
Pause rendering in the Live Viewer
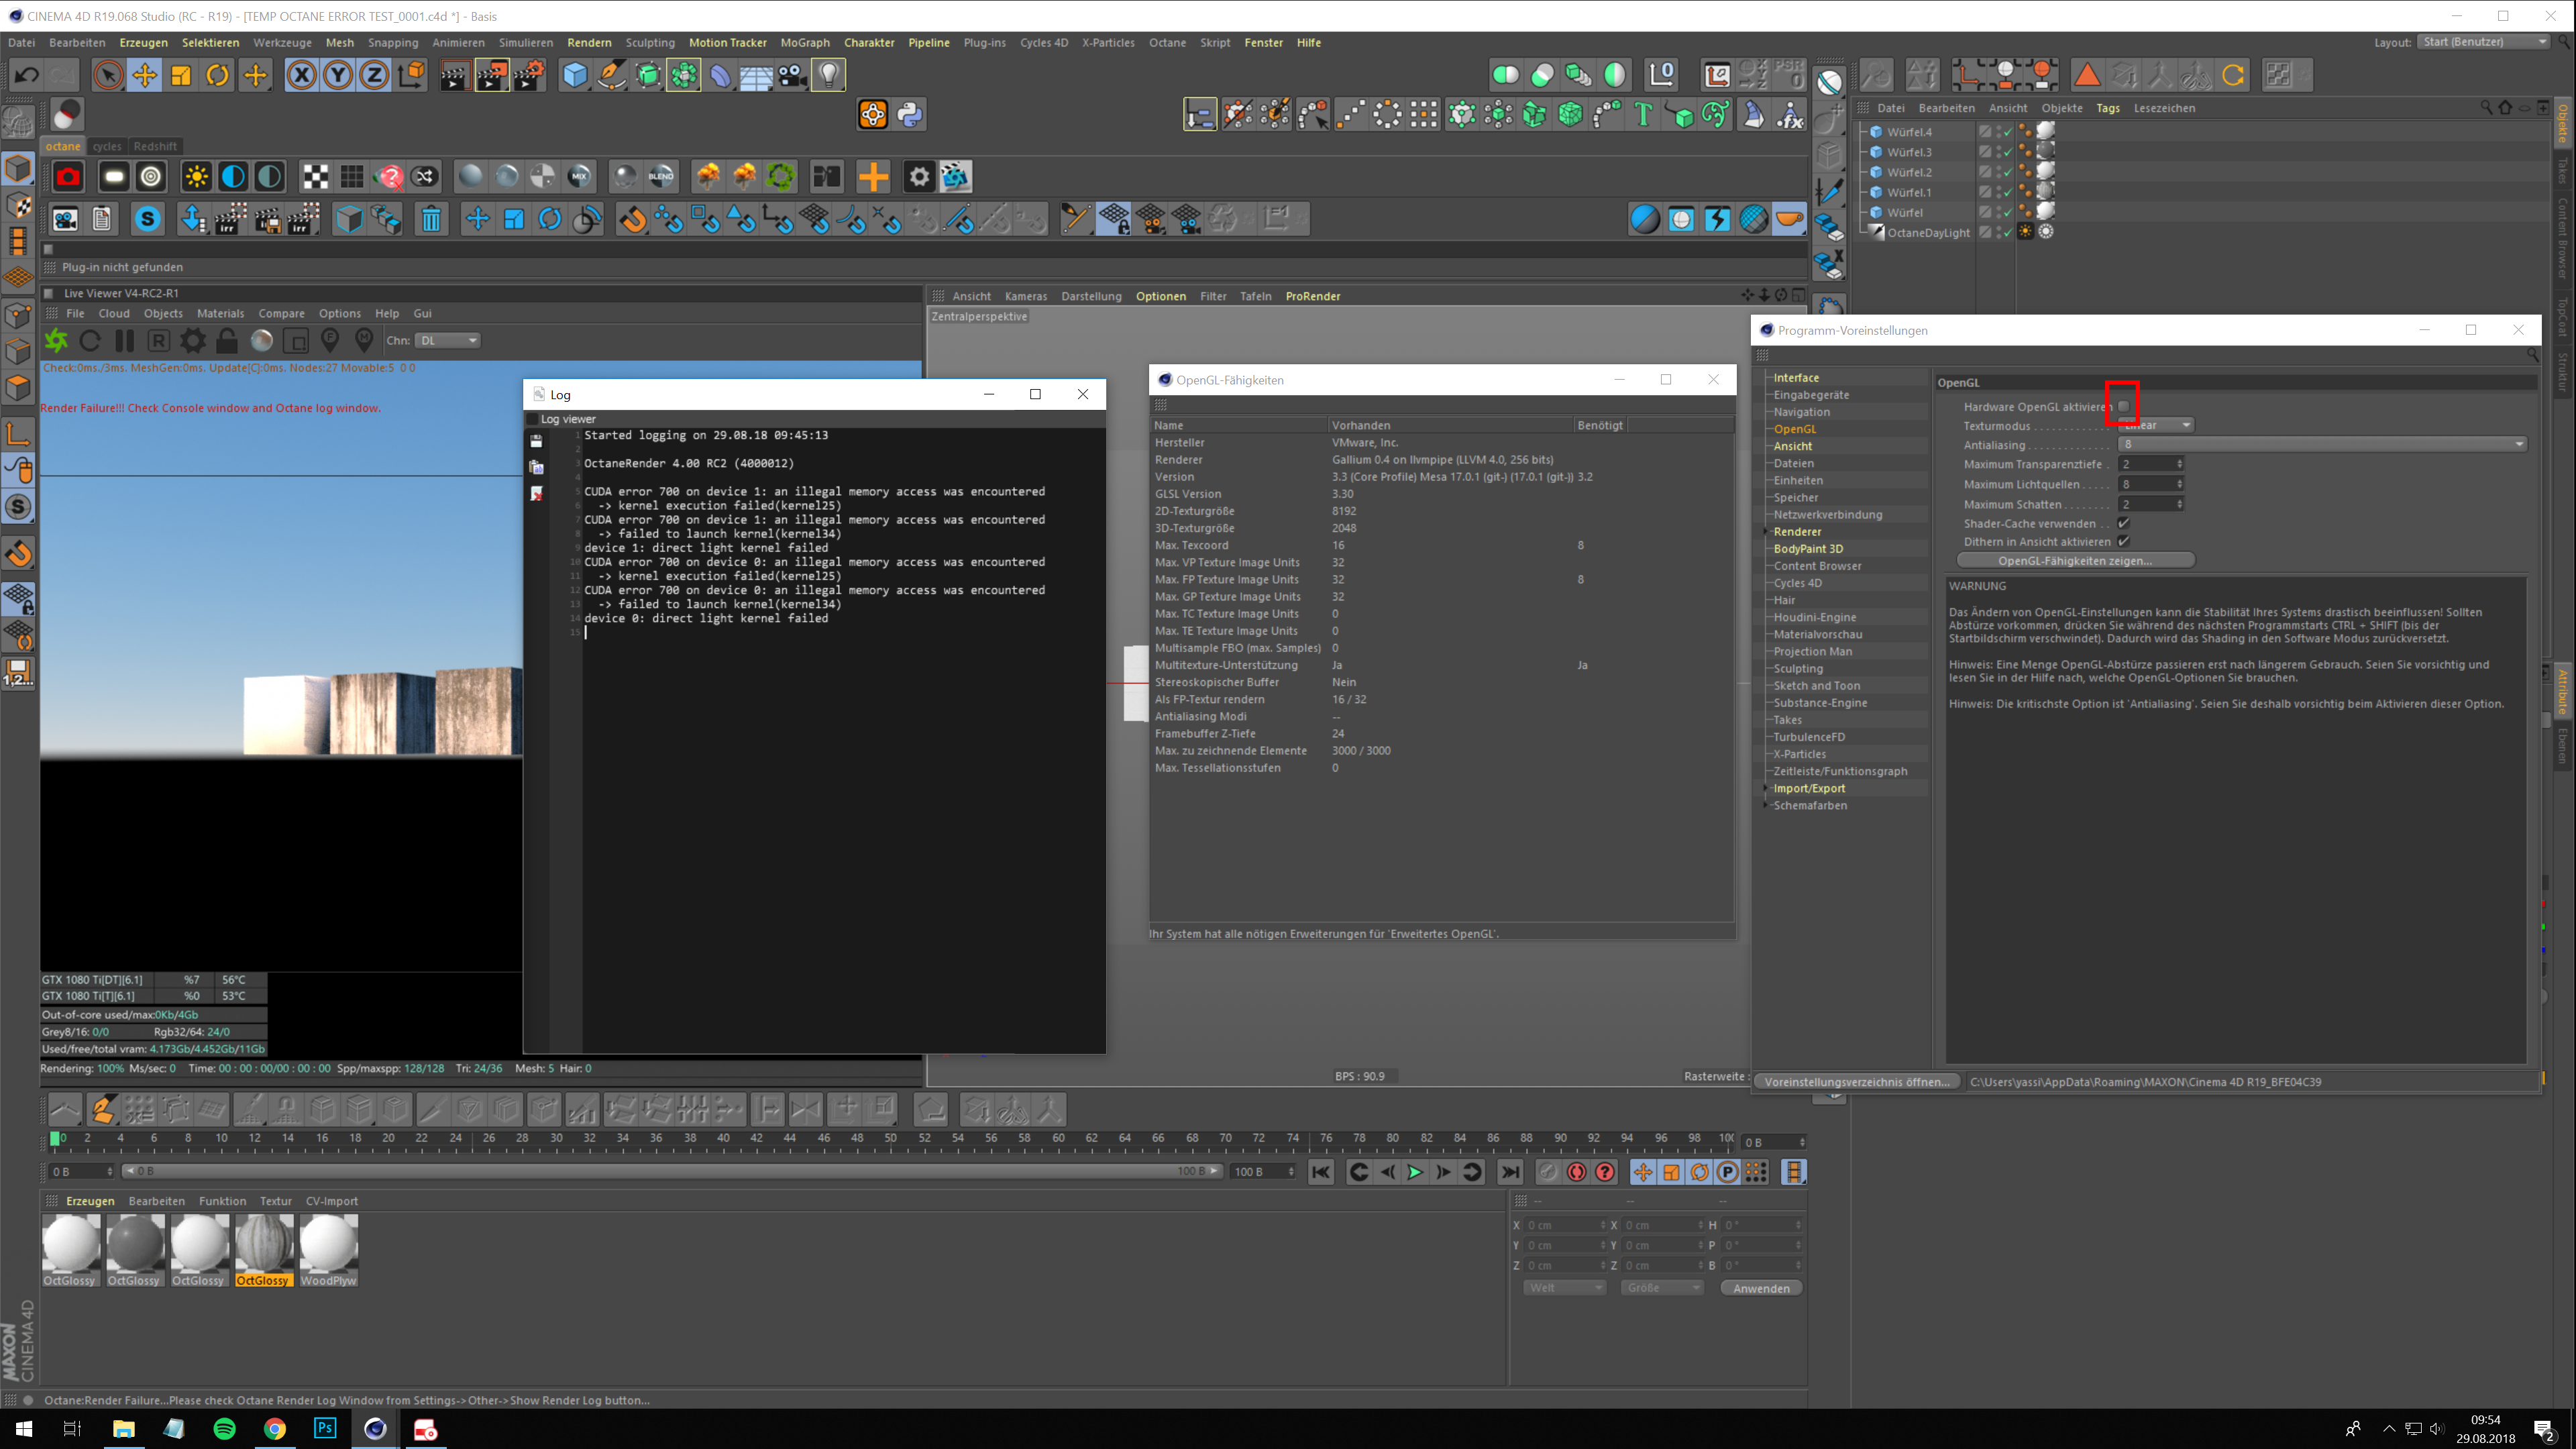click(124, 341)
